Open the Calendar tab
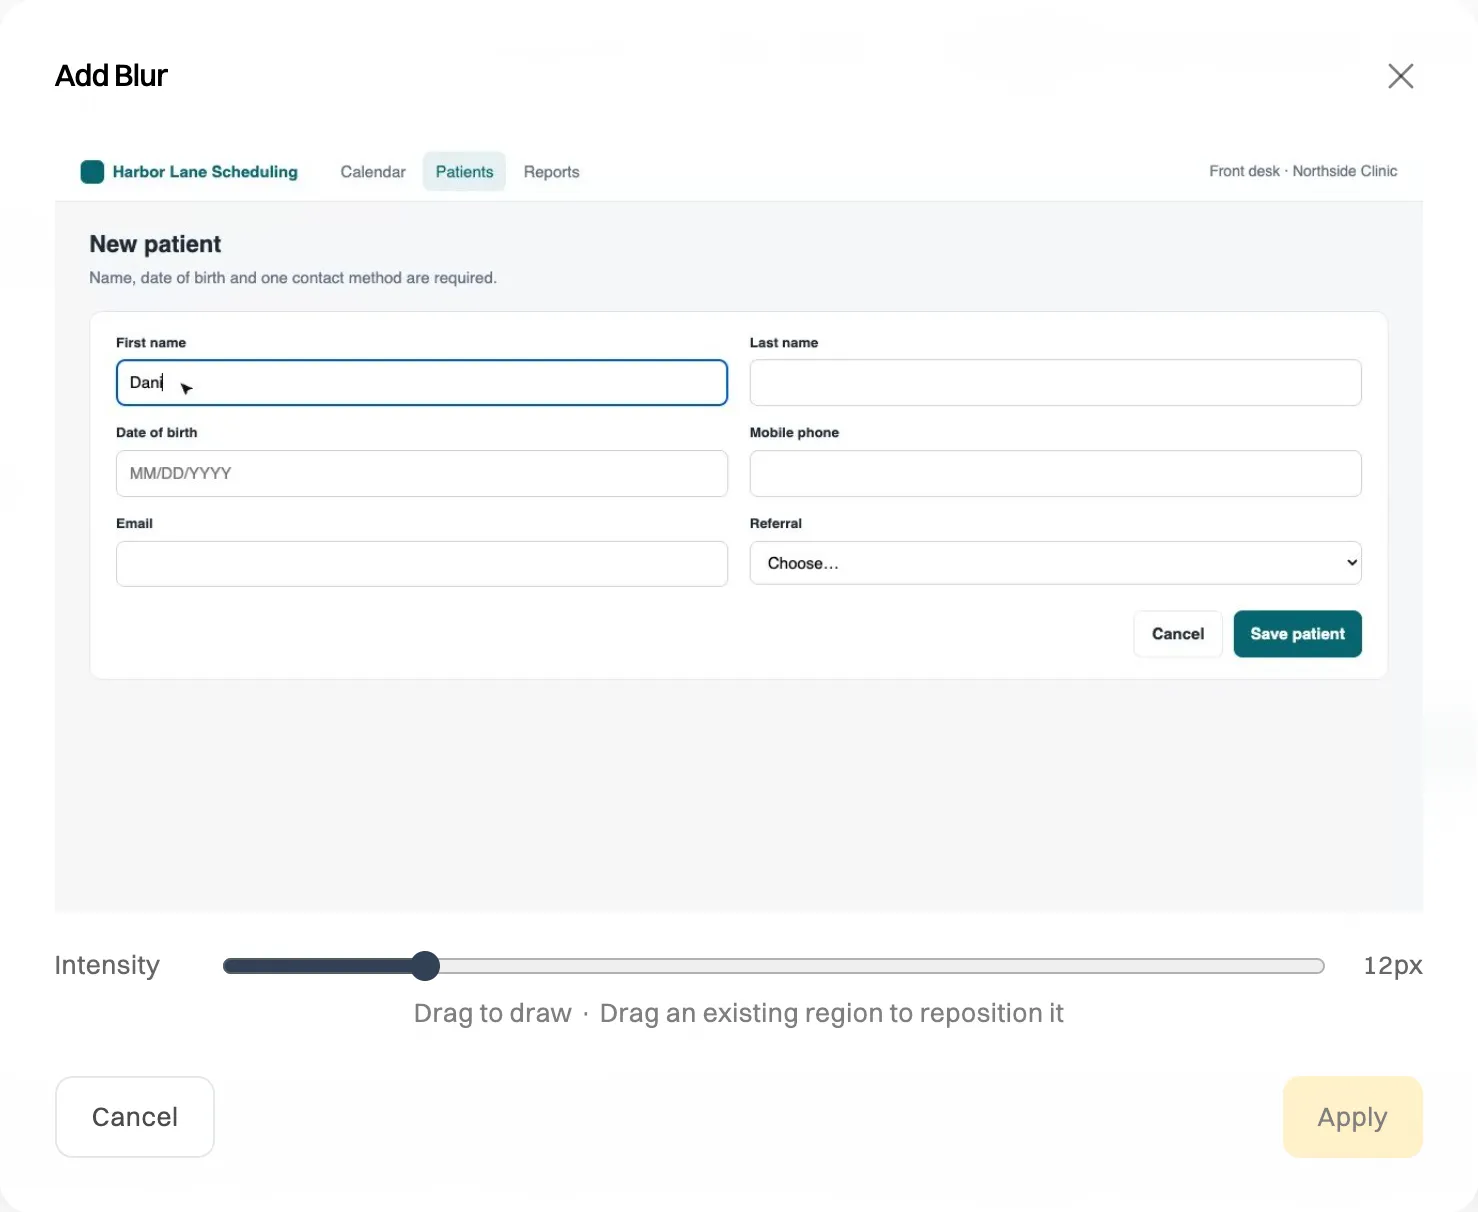This screenshot has width=1478, height=1212. coord(373,172)
